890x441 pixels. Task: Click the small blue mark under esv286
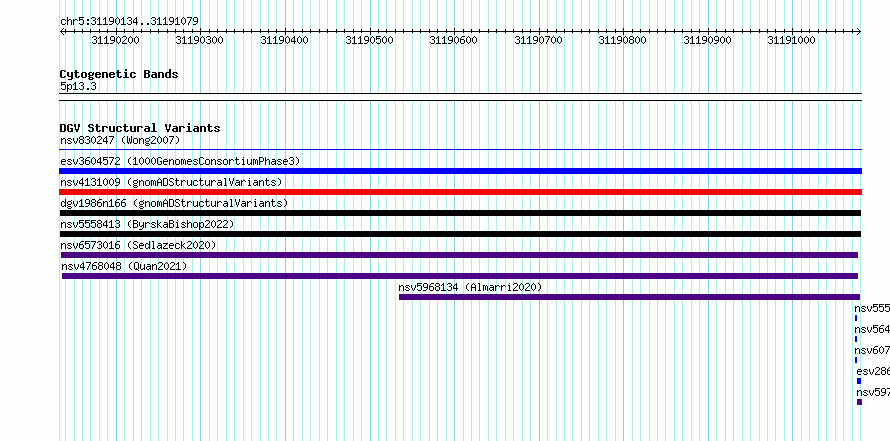pos(859,381)
